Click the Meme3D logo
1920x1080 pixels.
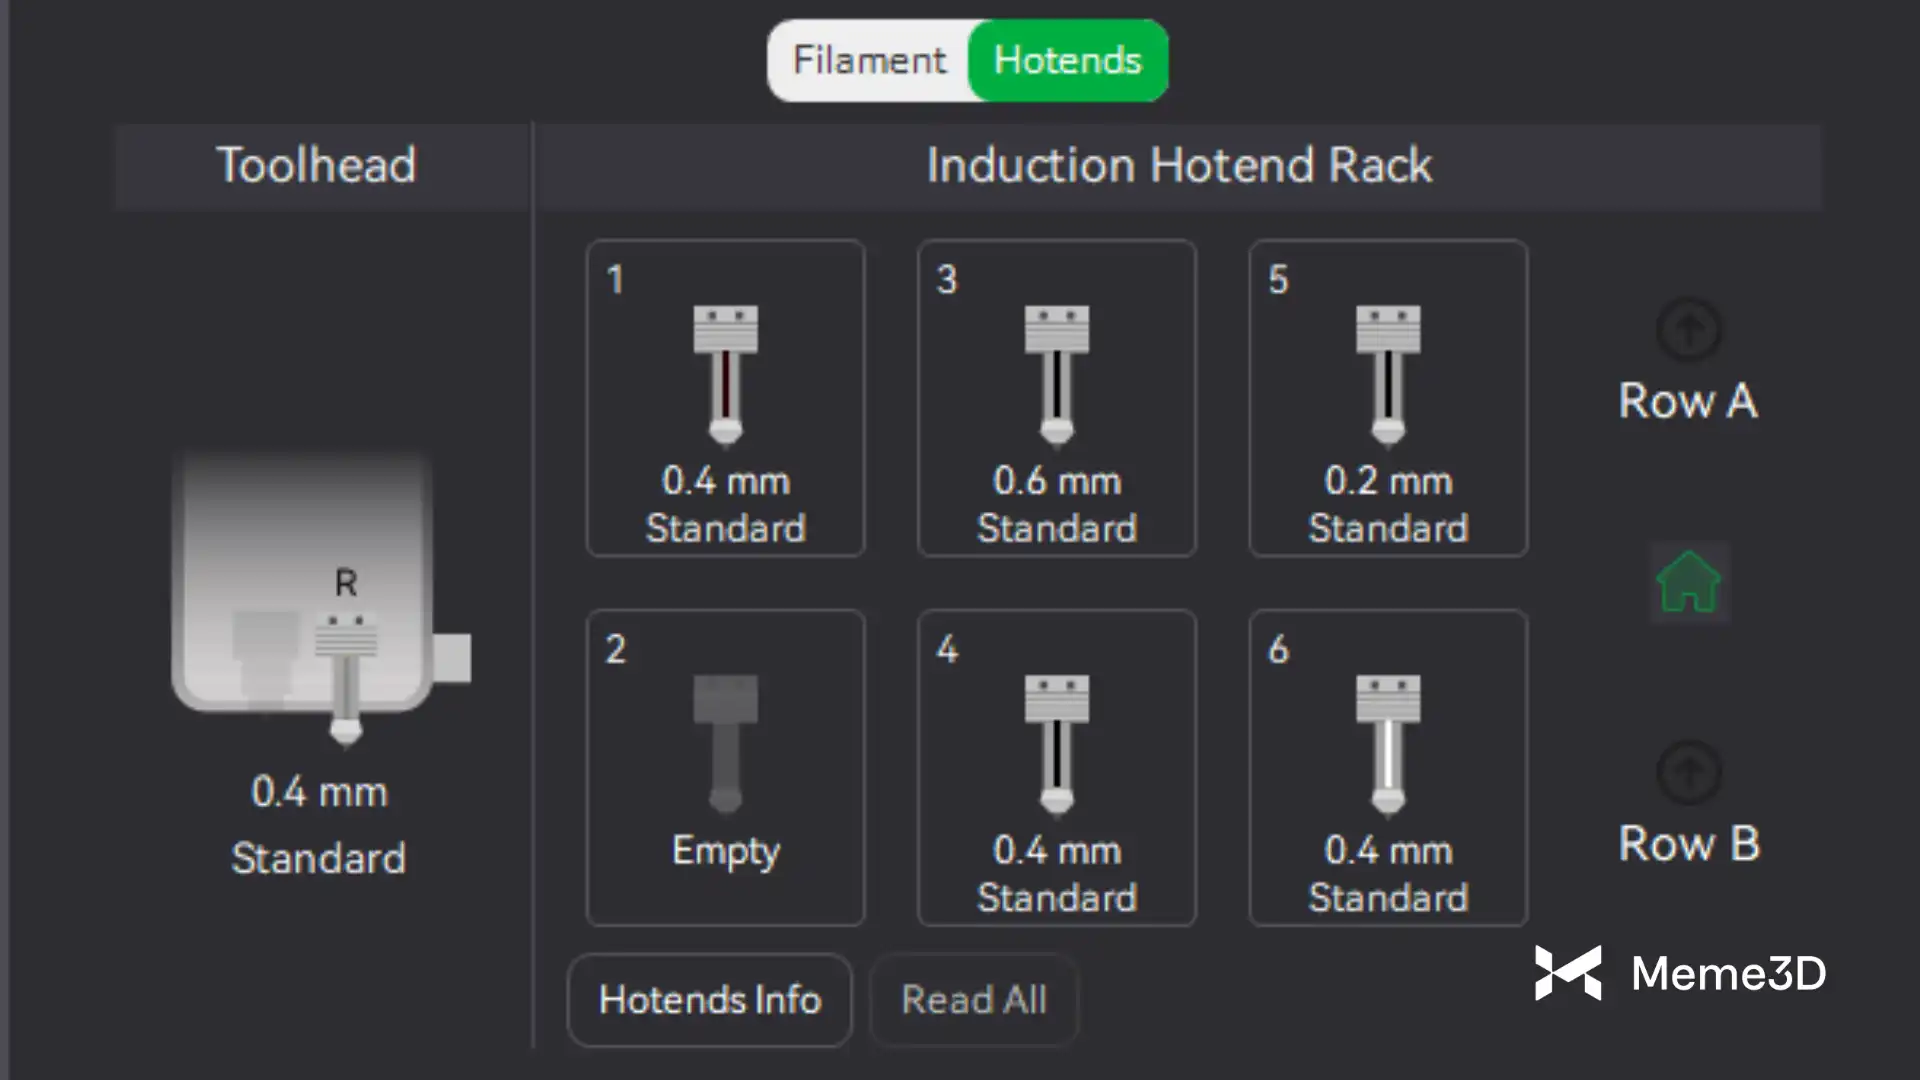tap(1680, 973)
